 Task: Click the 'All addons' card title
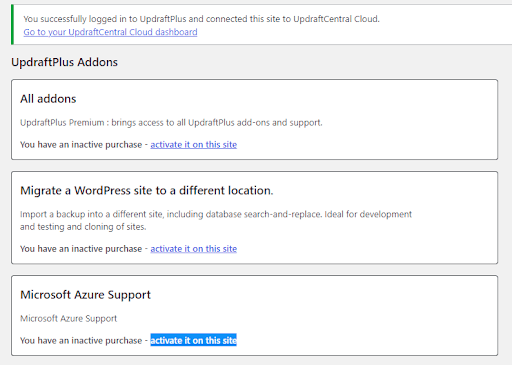click(48, 99)
